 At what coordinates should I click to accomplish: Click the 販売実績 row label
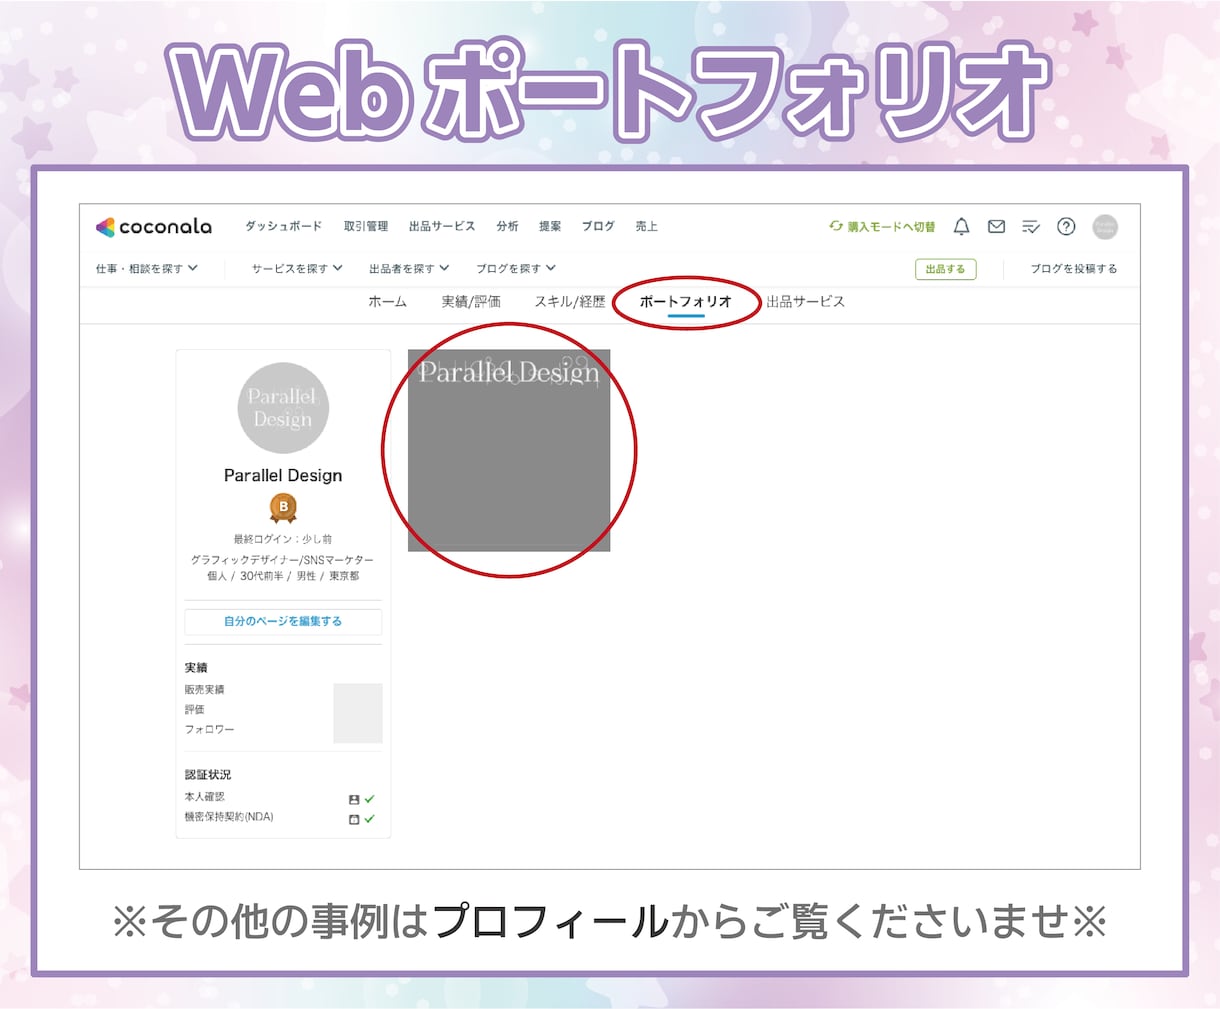(204, 690)
